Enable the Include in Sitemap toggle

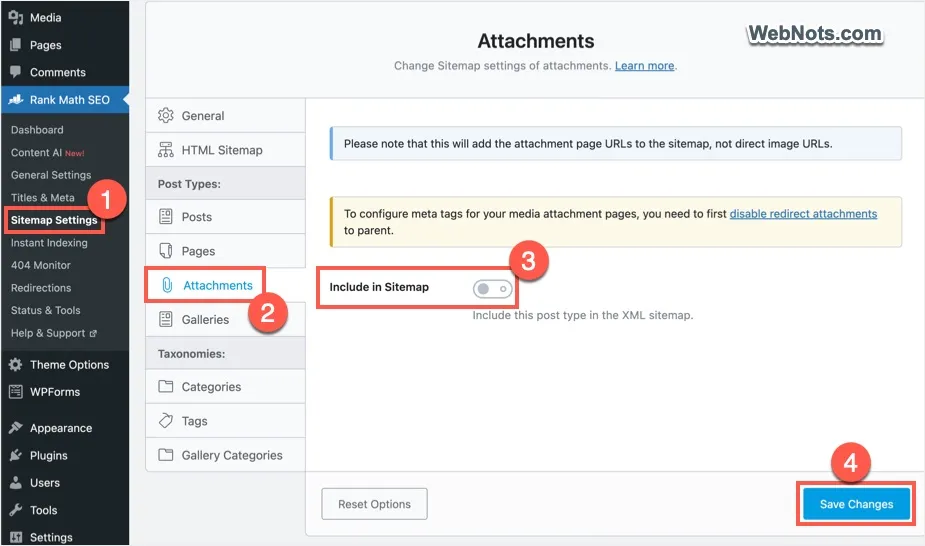click(492, 288)
